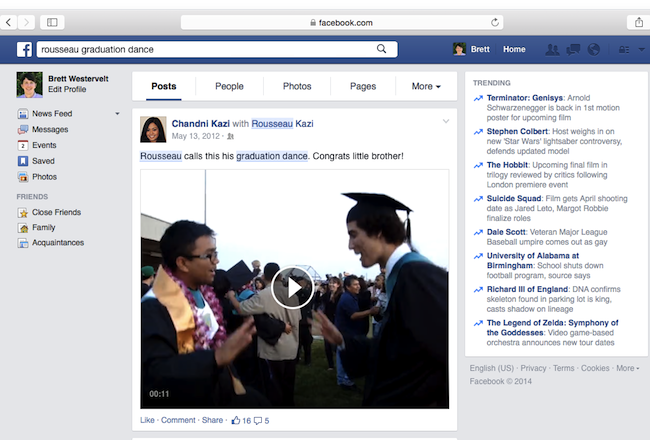Open Brett's profile picture in the header
This screenshot has height=440, width=650.
point(459,49)
